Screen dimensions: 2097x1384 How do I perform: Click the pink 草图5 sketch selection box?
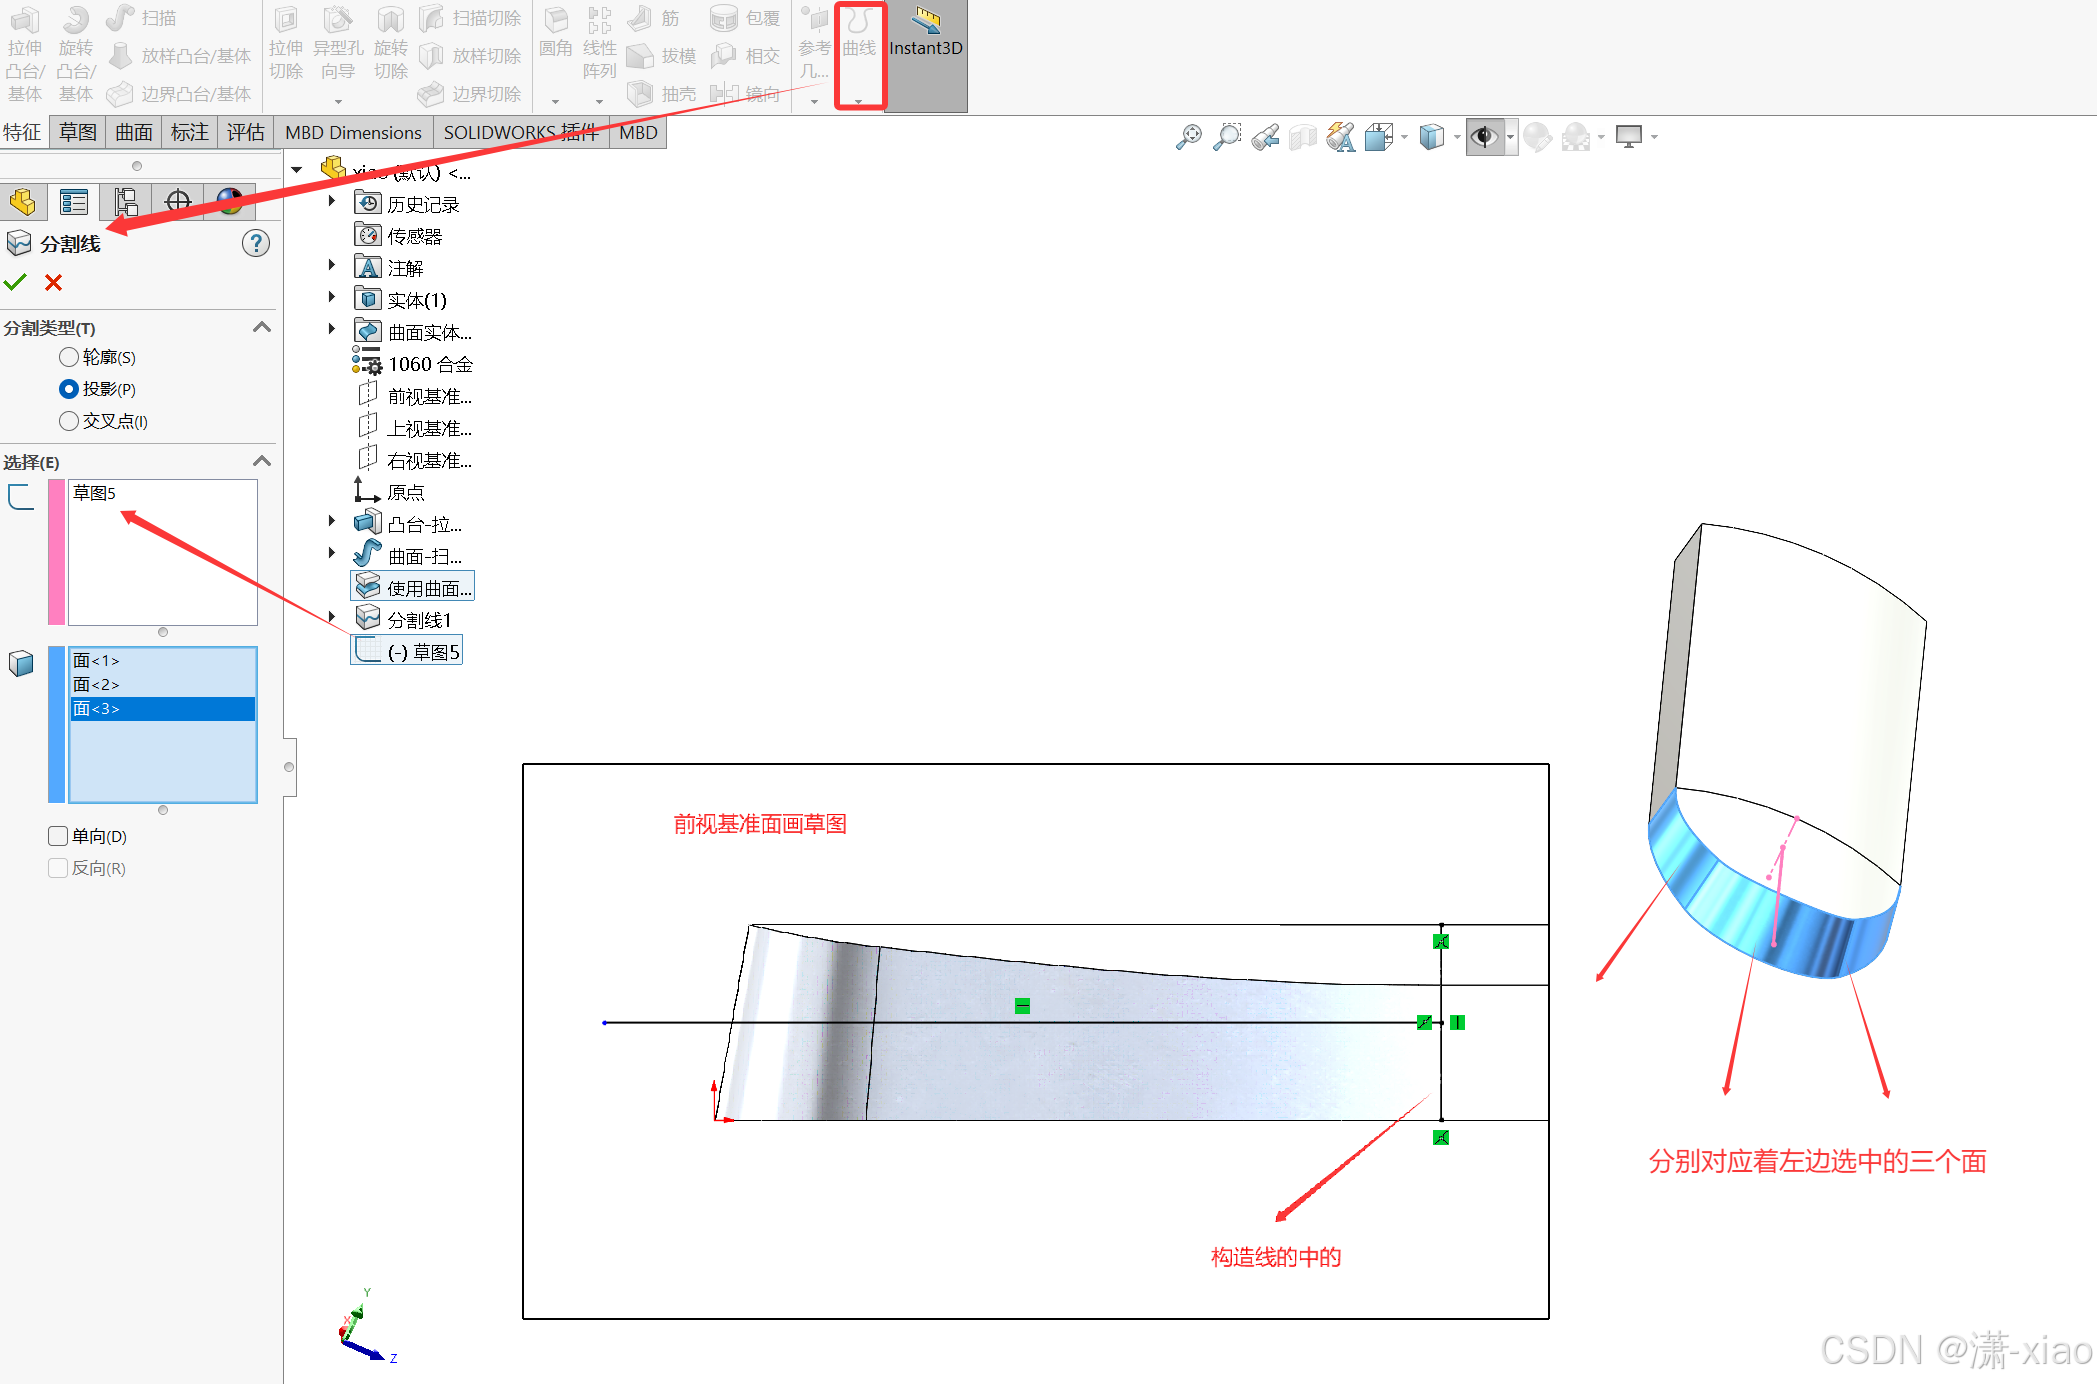pyautogui.click(x=162, y=552)
